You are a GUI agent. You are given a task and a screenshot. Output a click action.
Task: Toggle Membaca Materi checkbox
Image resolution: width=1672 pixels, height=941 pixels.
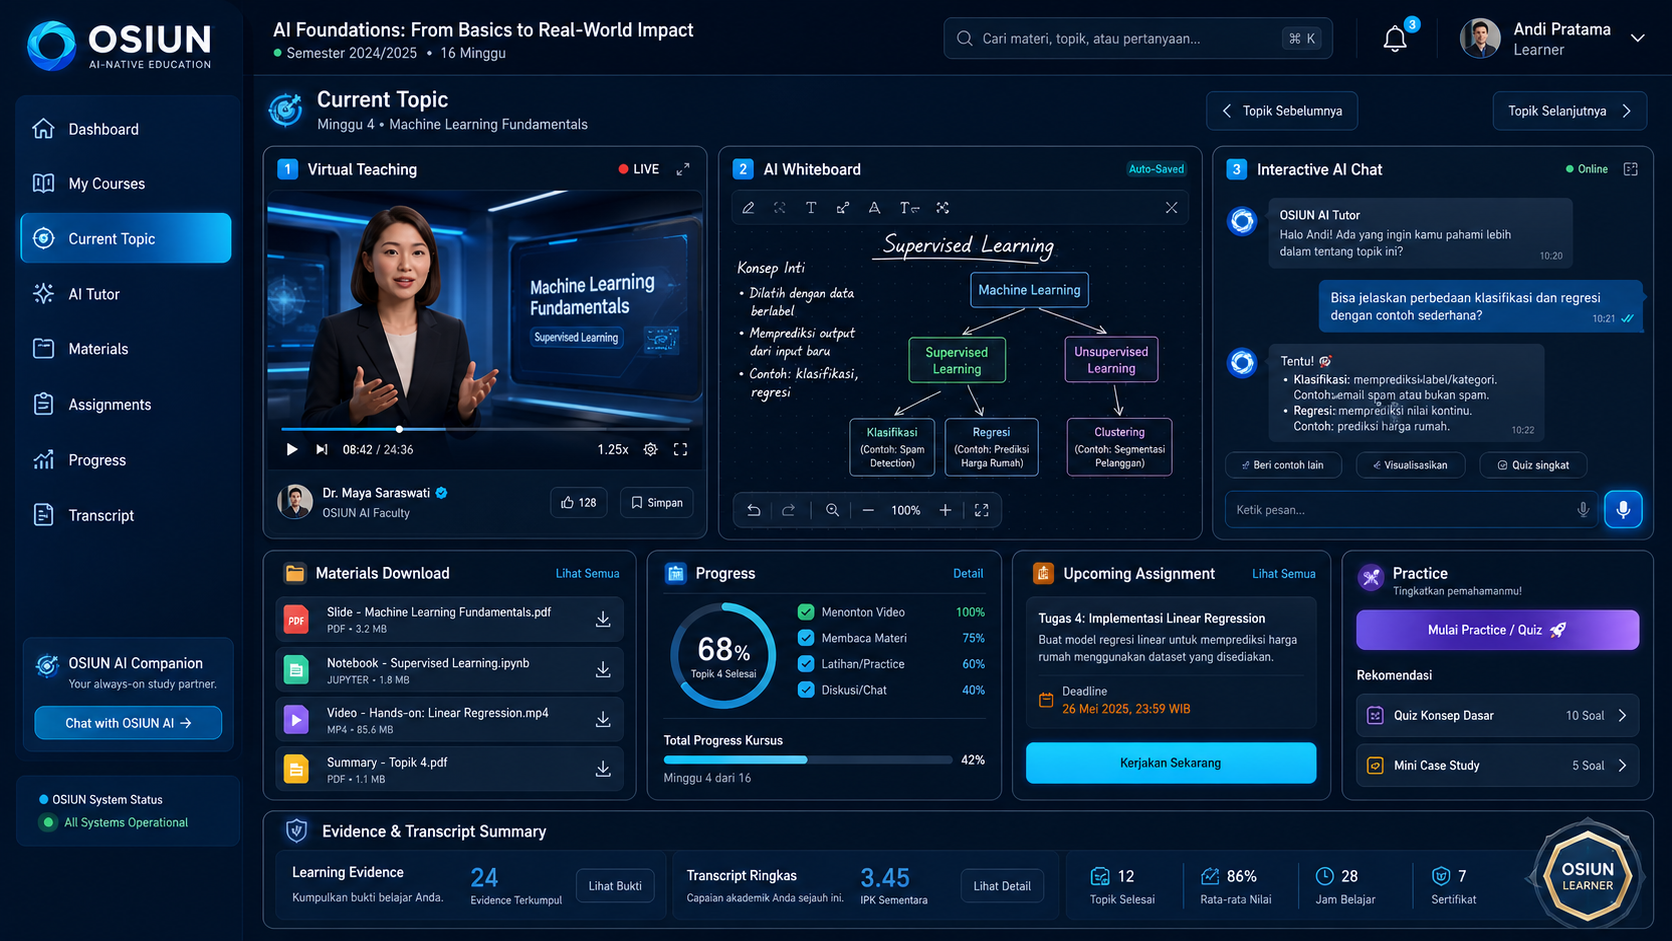point(806,638)
